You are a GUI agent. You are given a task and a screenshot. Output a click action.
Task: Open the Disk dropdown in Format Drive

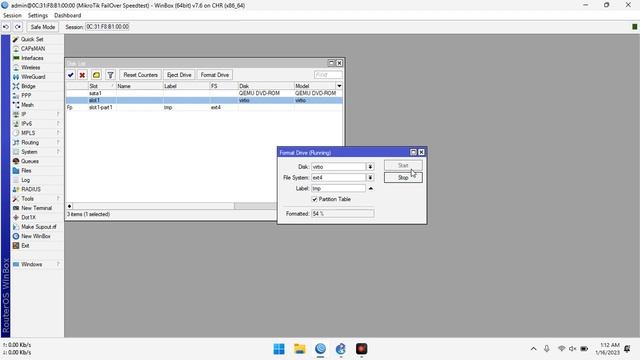tap(370, 167)
